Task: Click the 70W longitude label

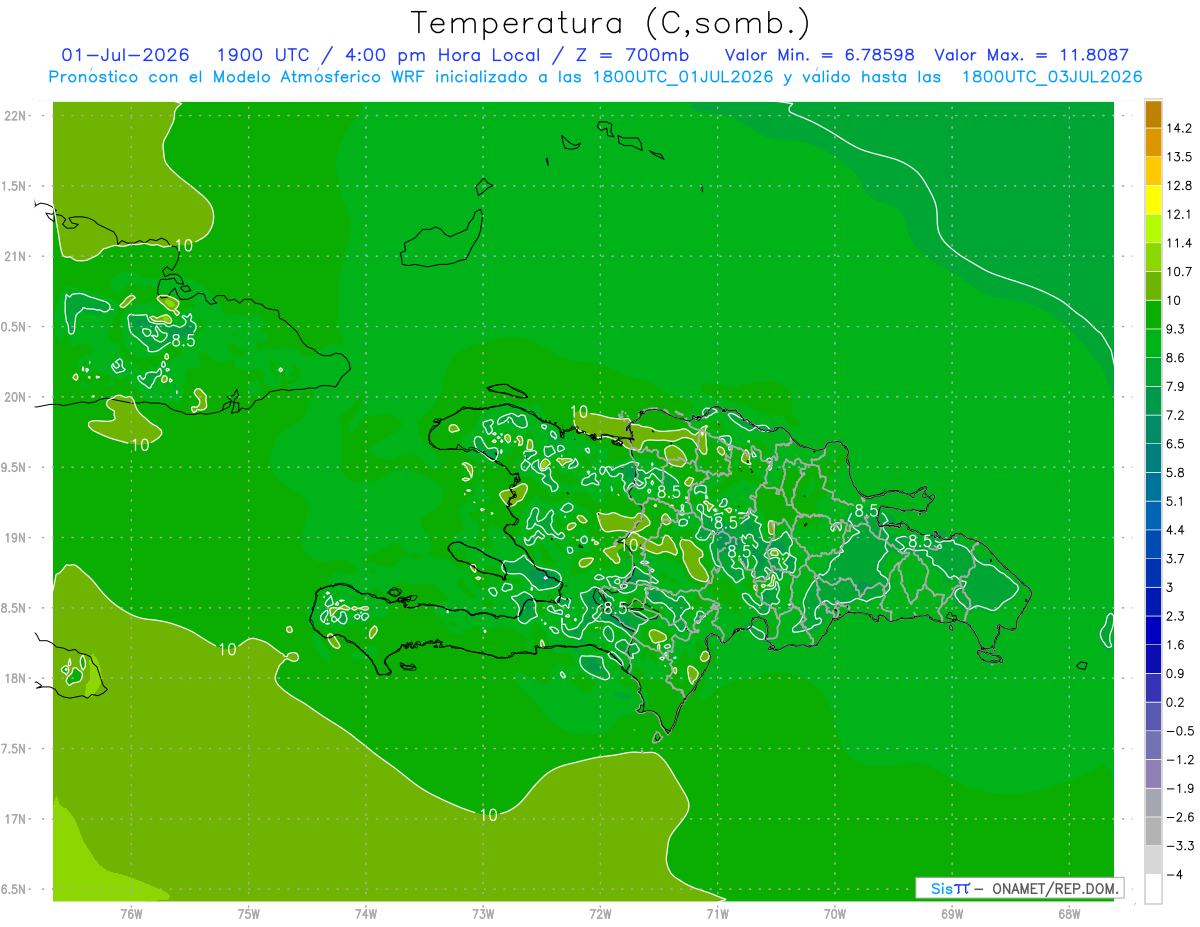Action: point(834,913)
